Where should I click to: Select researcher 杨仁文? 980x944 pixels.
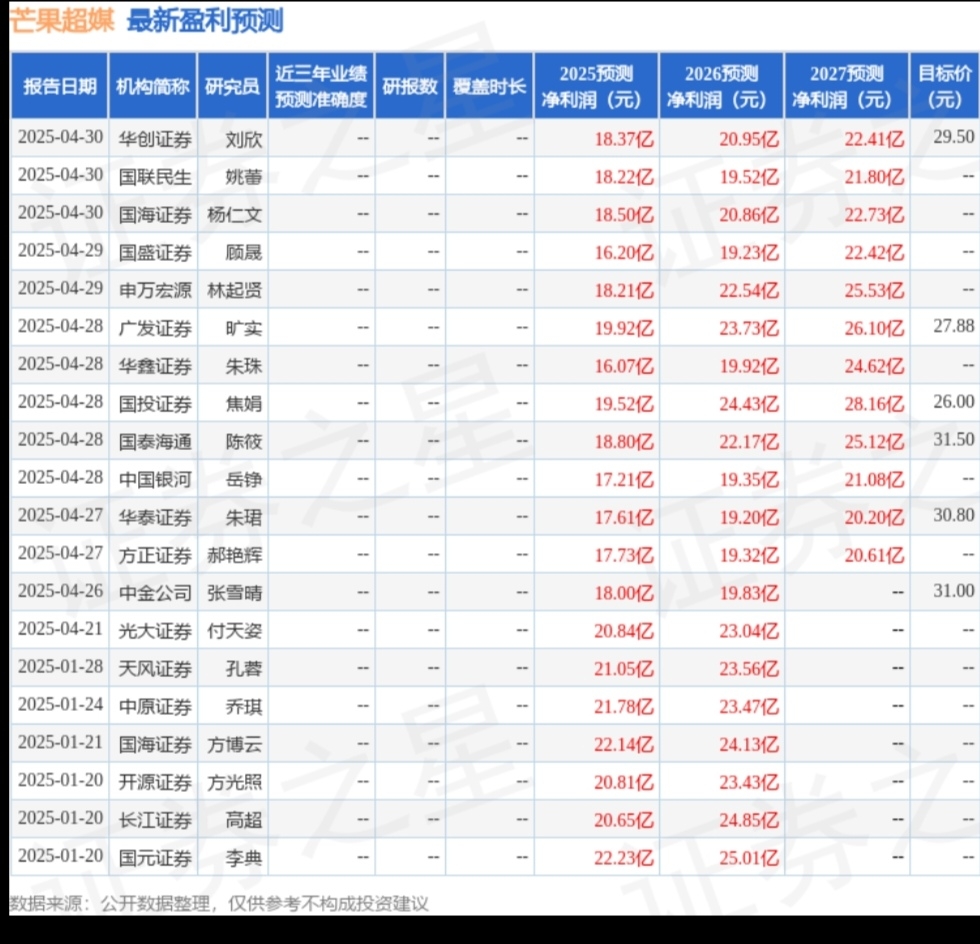tap(234, 214)
